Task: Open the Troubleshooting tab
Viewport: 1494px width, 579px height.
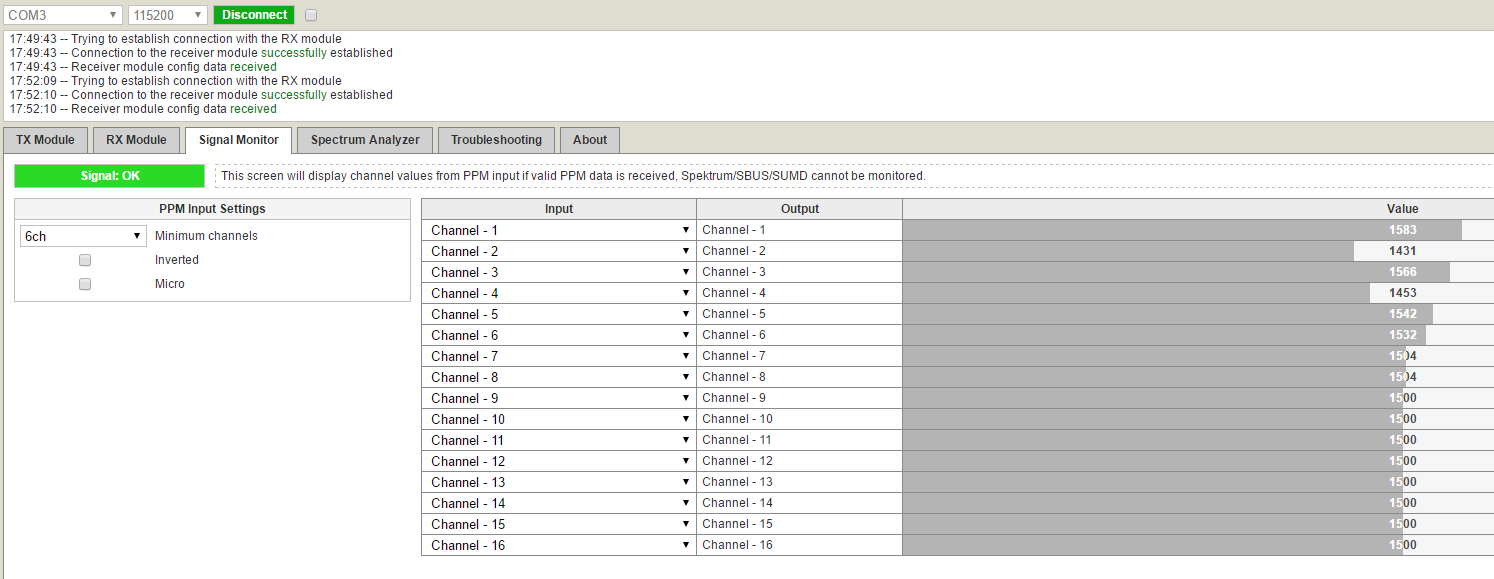Action: coord(496,140)
